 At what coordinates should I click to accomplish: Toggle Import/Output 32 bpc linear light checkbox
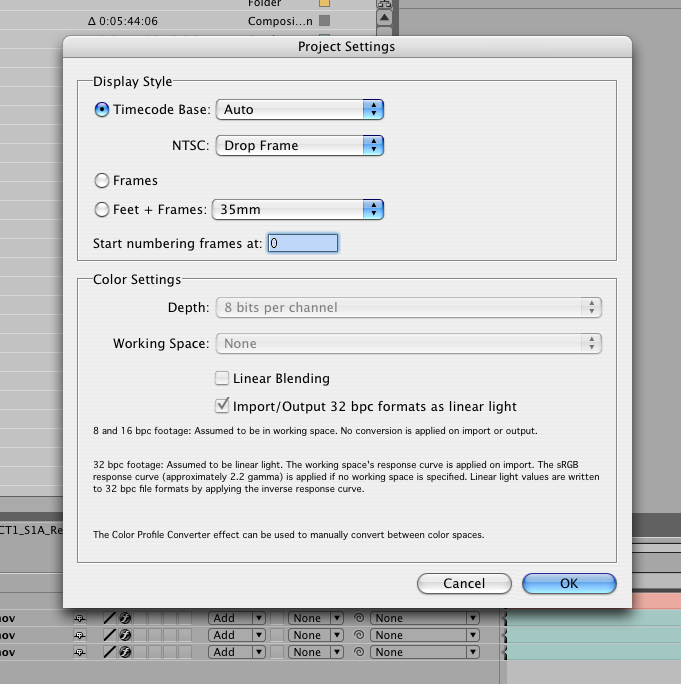pos(222,406)
